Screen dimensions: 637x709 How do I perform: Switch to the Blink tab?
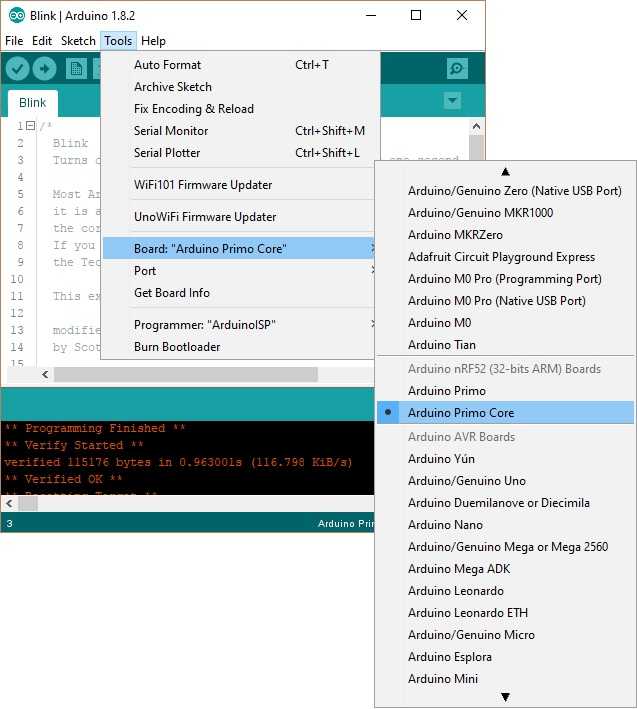[x=33, y=103]
